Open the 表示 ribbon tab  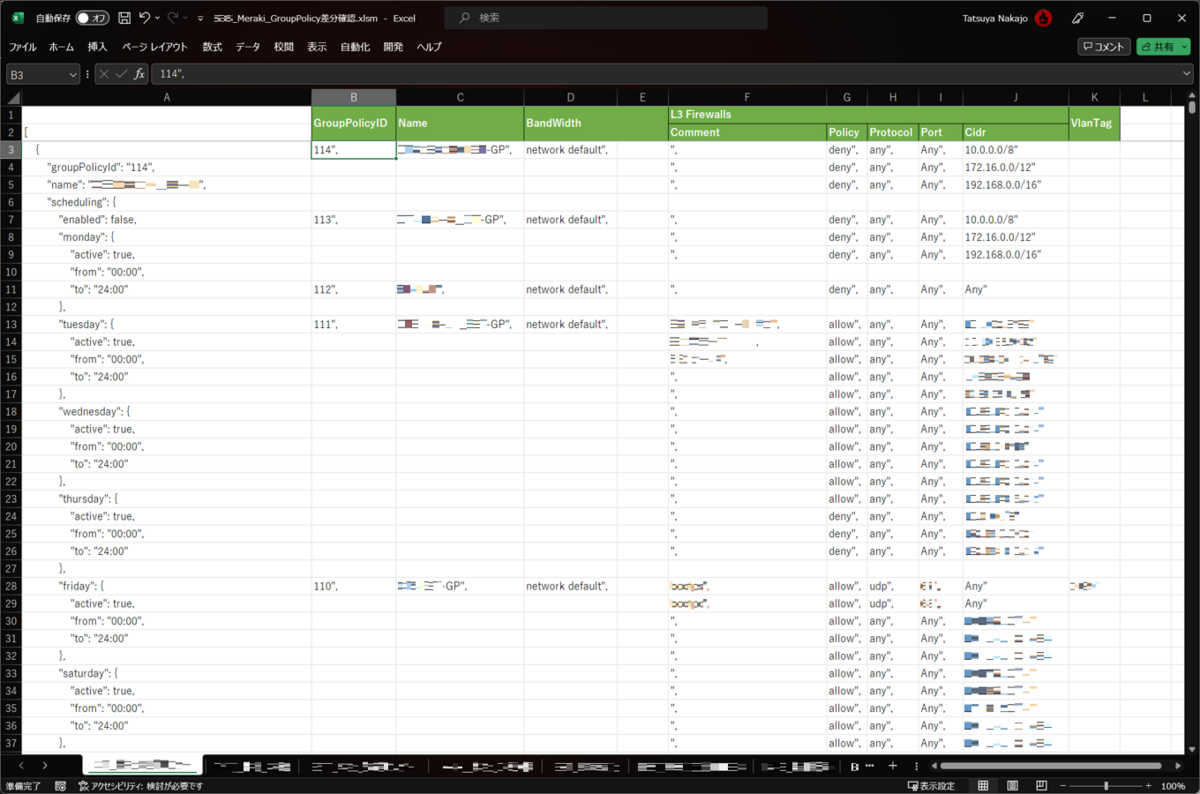coord(317,47)
